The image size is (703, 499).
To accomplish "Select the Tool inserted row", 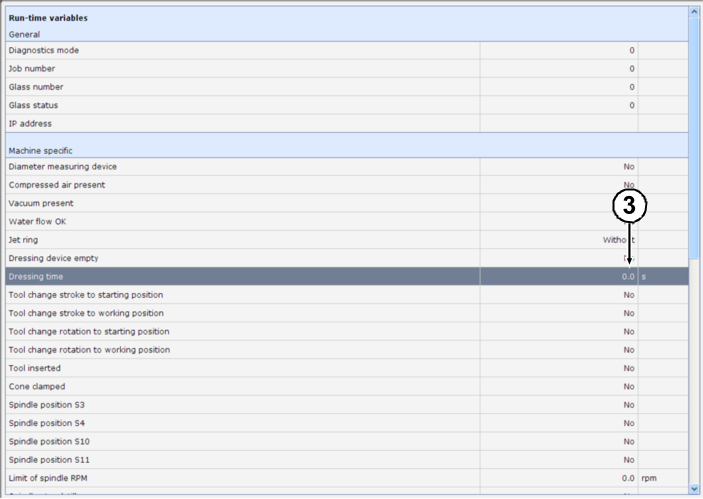I will [x=240, y=368].
